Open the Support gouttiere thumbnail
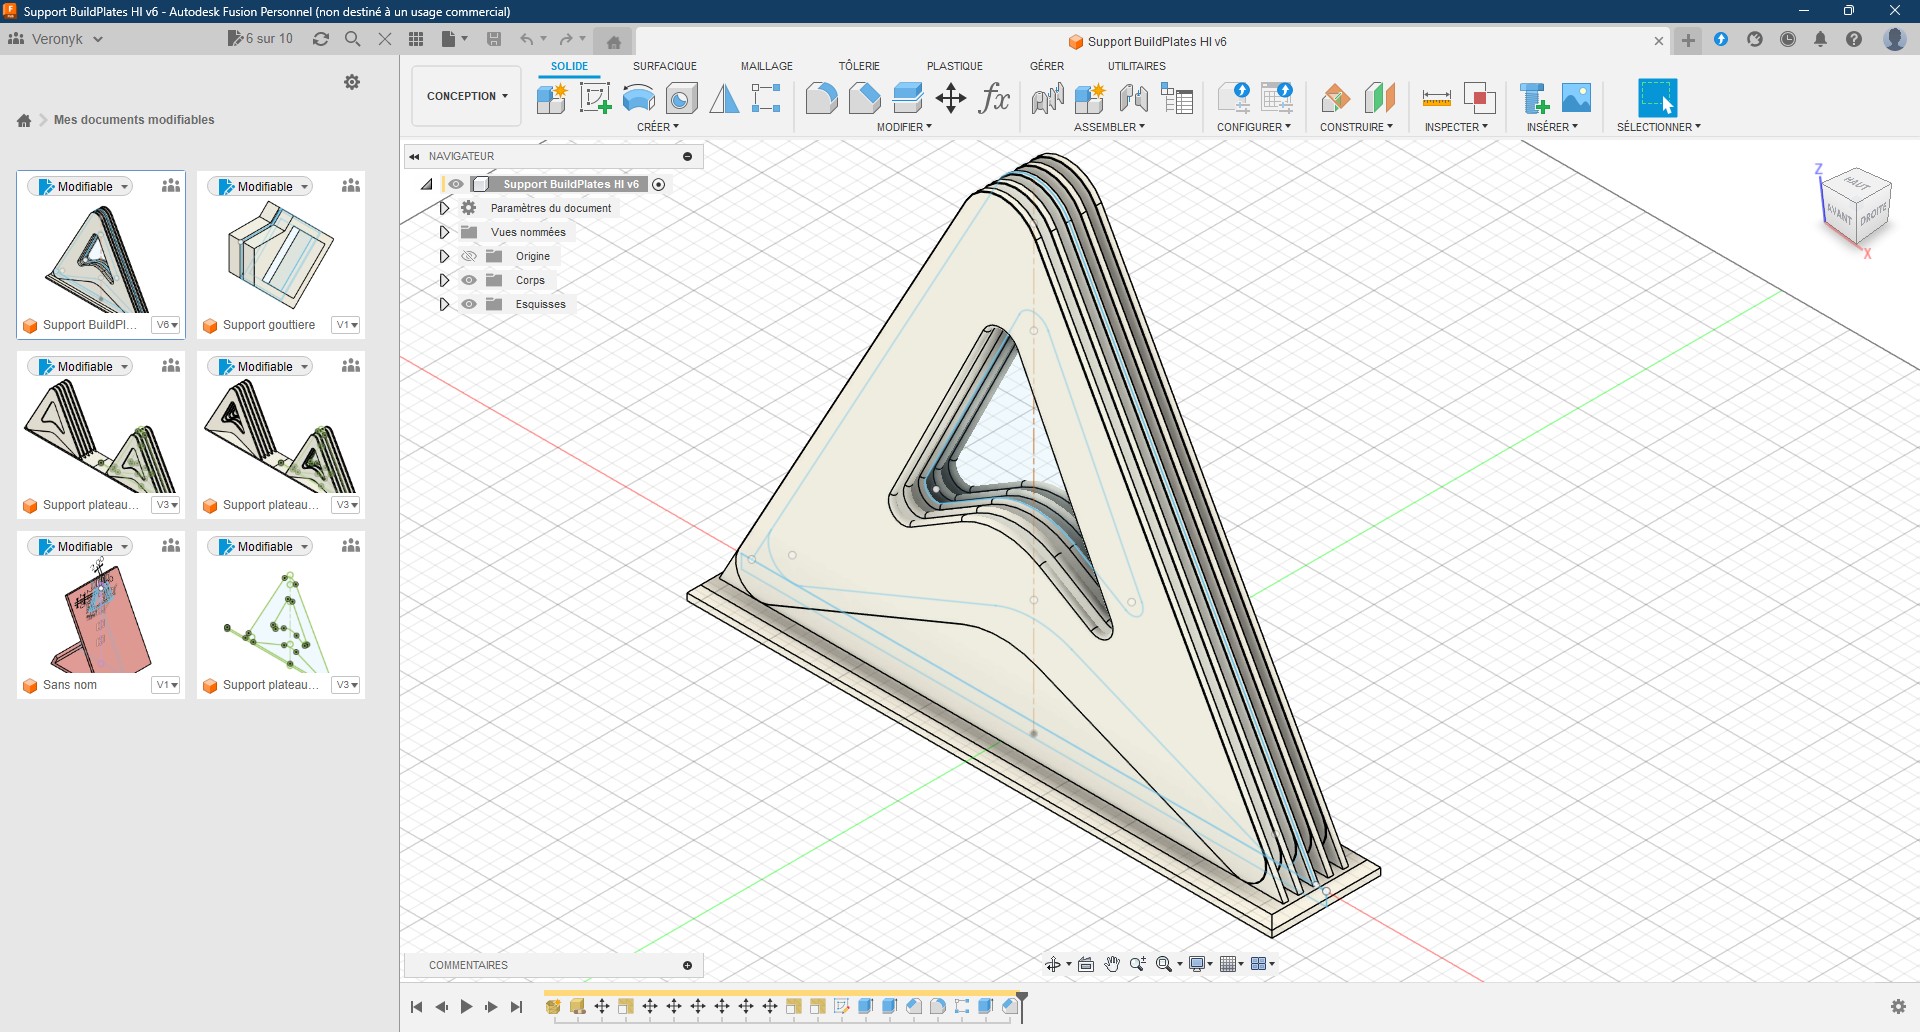This screenshot has width=1920, height=1032. [x=280, y=253]
